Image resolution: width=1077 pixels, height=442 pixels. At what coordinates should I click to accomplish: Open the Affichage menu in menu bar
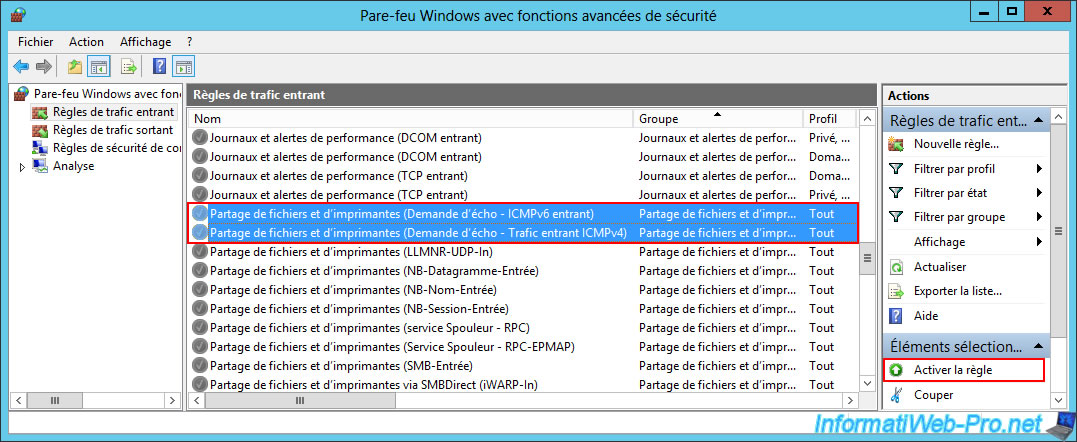click(145, 42)
